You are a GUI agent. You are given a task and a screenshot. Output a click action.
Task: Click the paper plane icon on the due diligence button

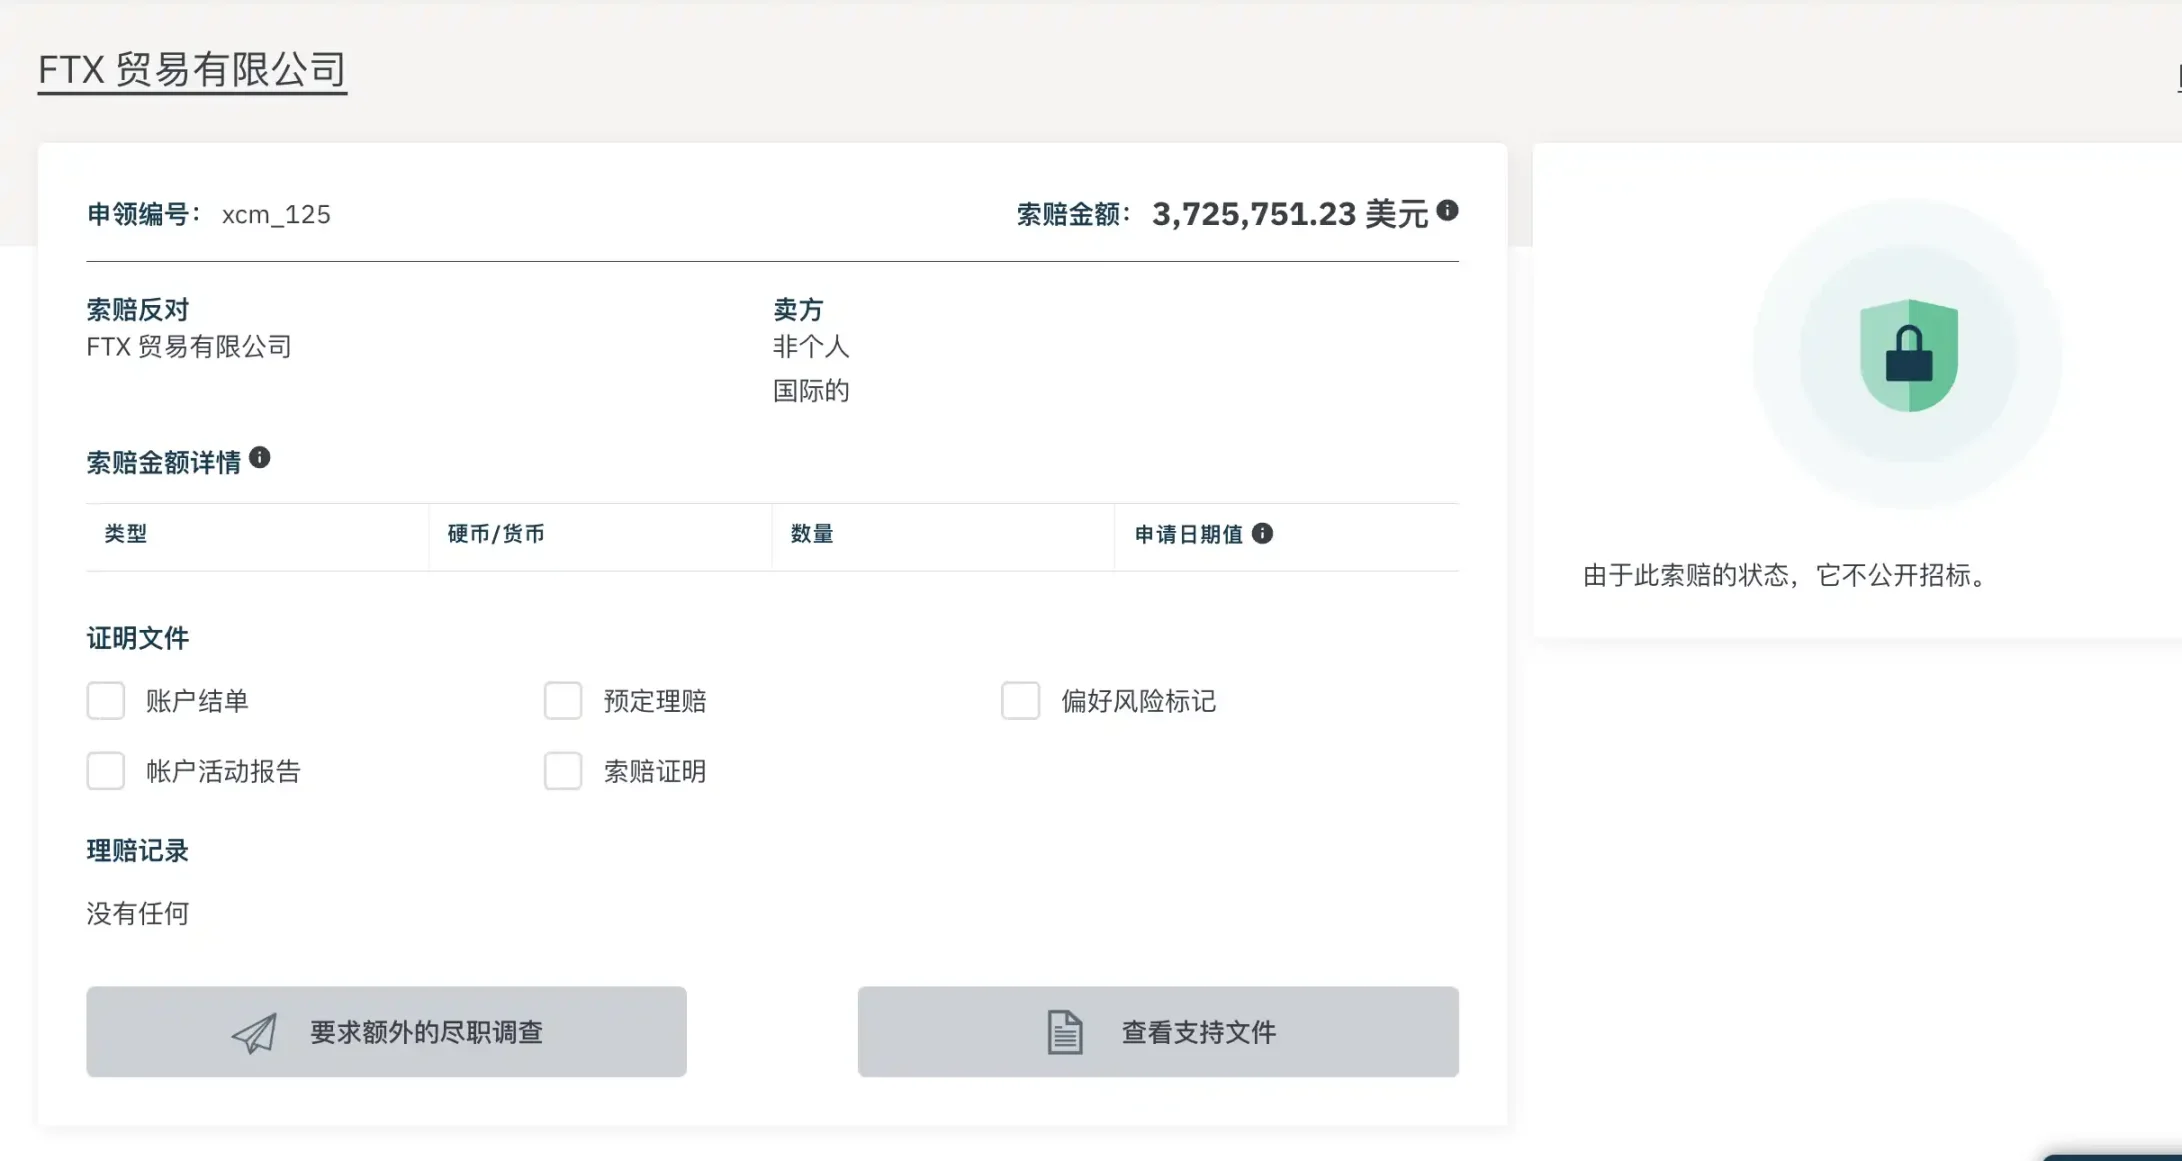point(254,1032)
